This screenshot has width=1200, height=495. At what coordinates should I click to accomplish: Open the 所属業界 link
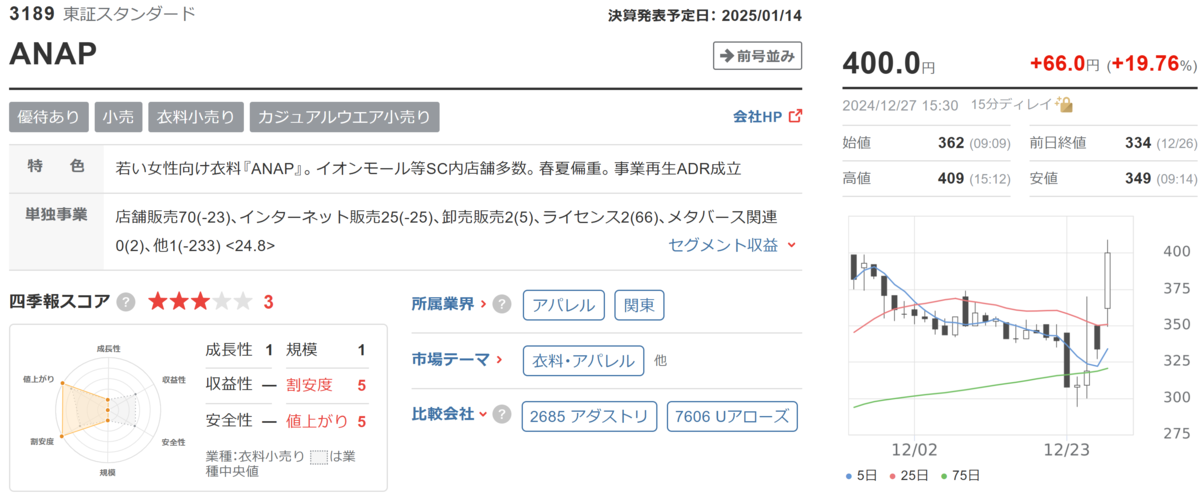point(449,304)
